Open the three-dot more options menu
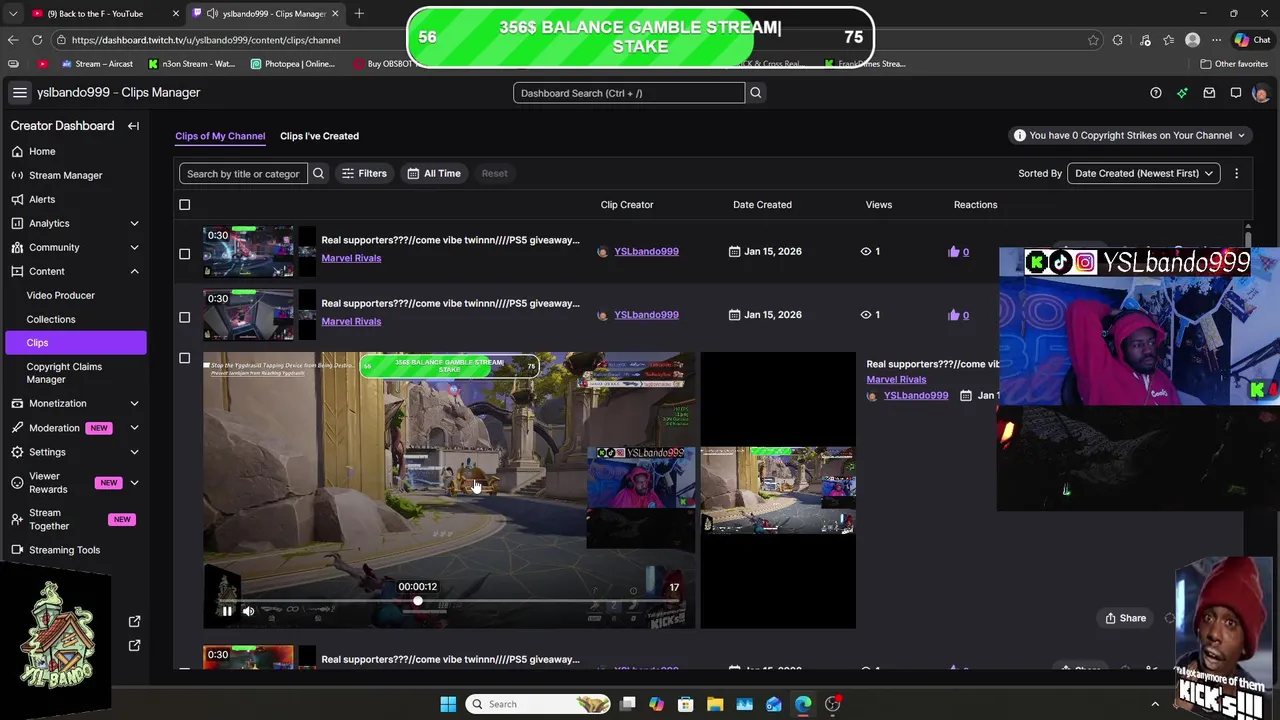 [x=1236, y=173]
